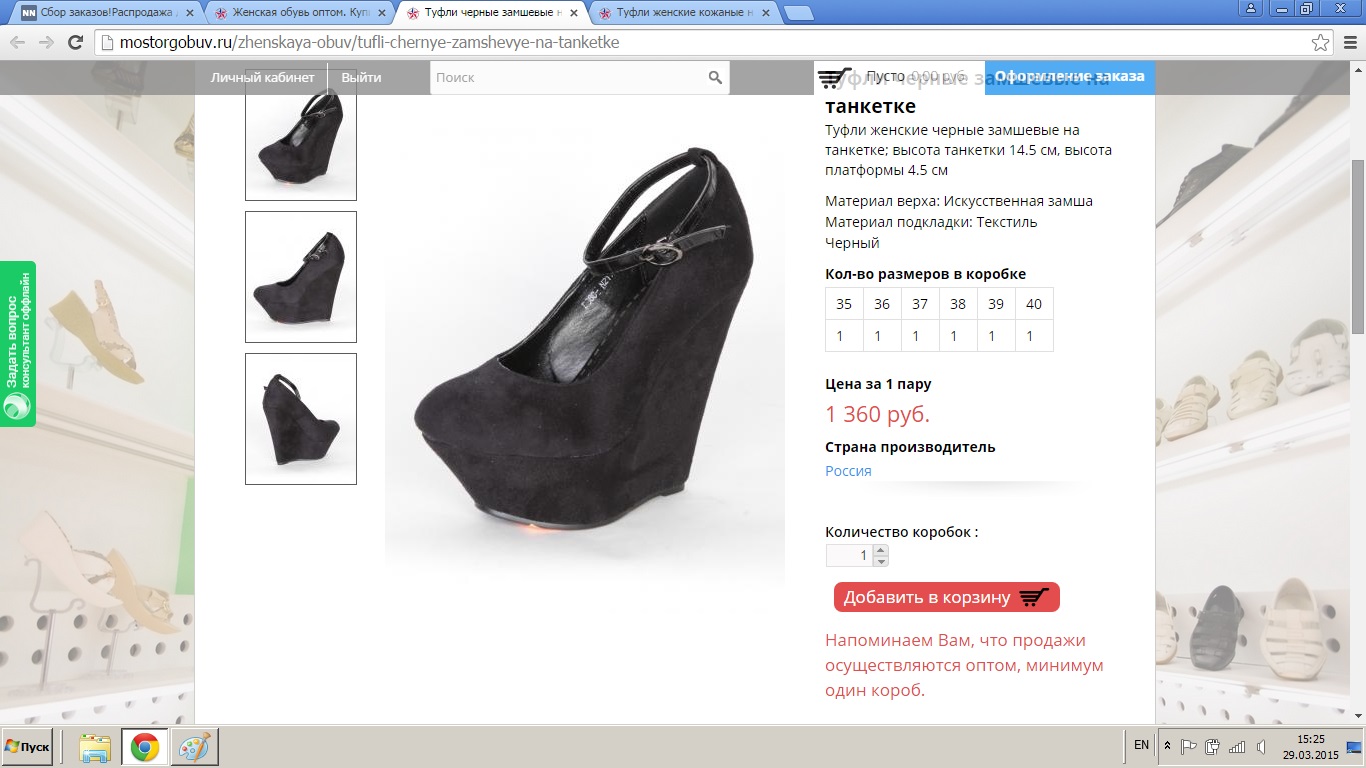
Task: Click 'Материал верха: Искусственная замша' text
Action: pos(959,201)
